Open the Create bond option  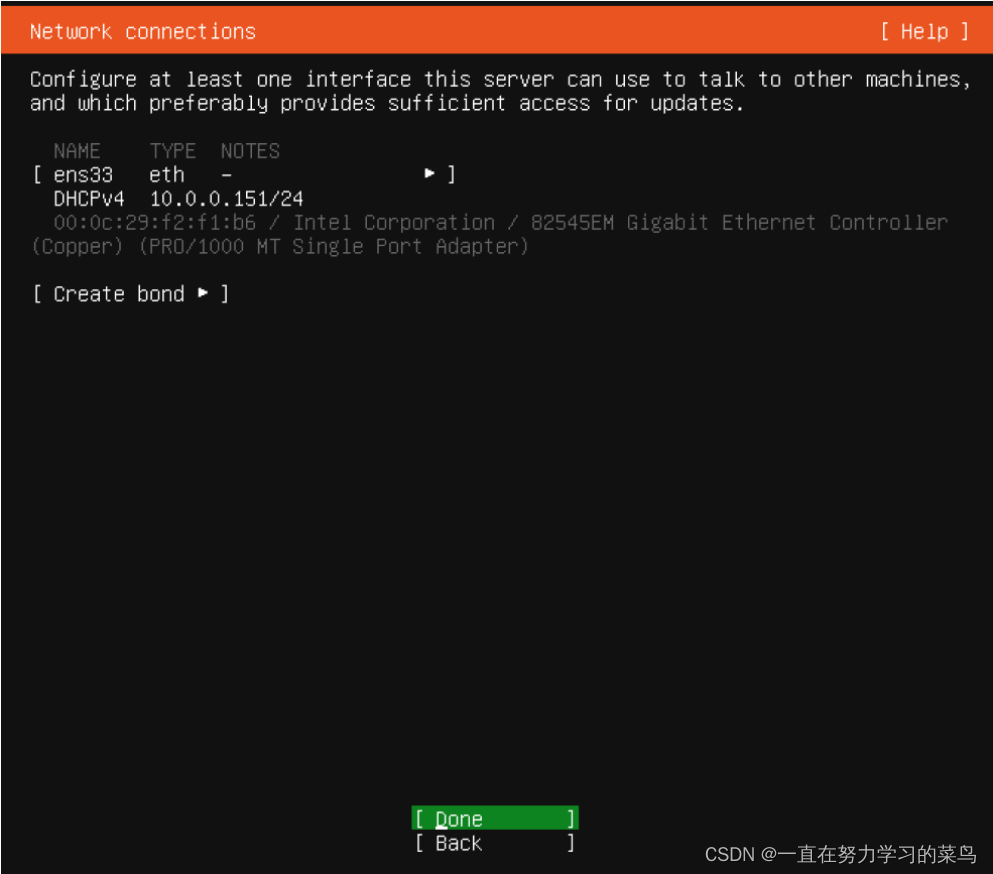[x=130, y=294]
